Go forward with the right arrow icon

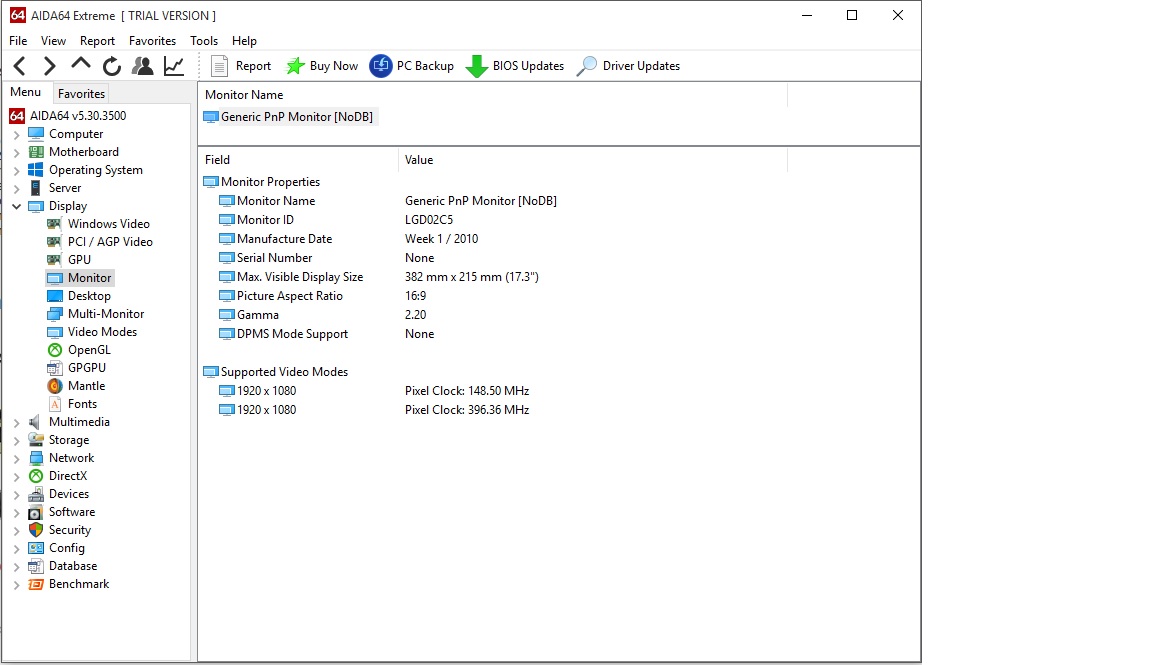tap(49, 66)
